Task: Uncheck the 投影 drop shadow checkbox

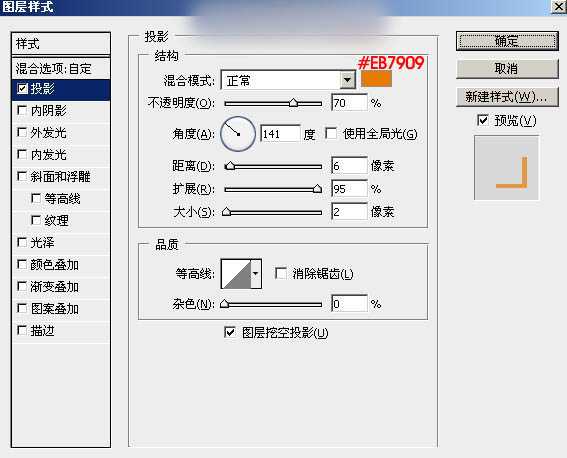Action: click(22, 89)
